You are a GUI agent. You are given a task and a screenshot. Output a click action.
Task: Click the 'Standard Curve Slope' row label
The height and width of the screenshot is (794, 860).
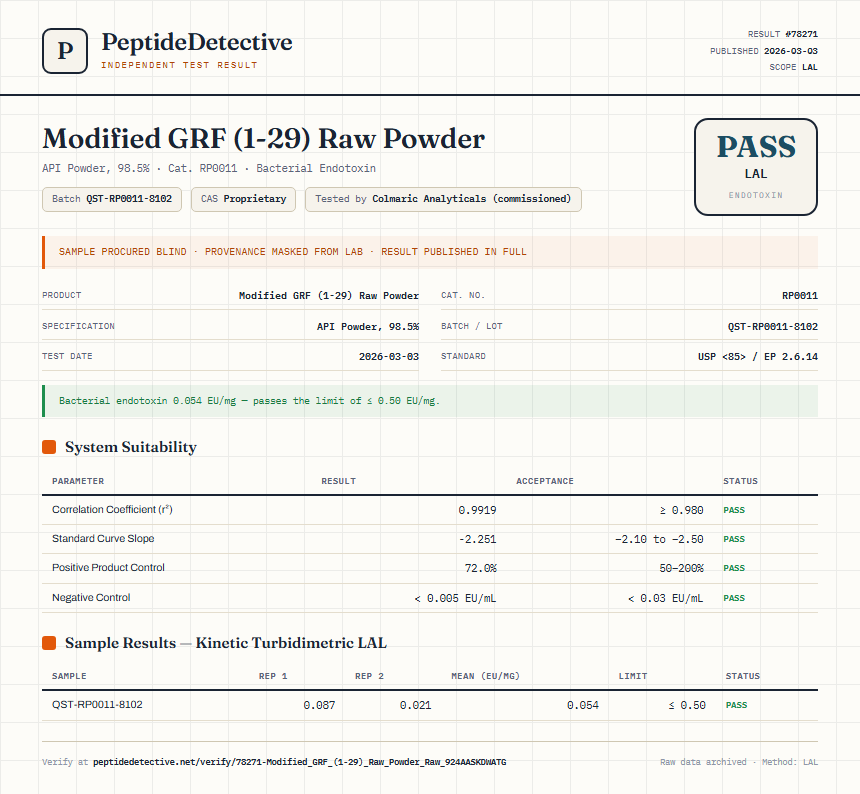[103, 538]
